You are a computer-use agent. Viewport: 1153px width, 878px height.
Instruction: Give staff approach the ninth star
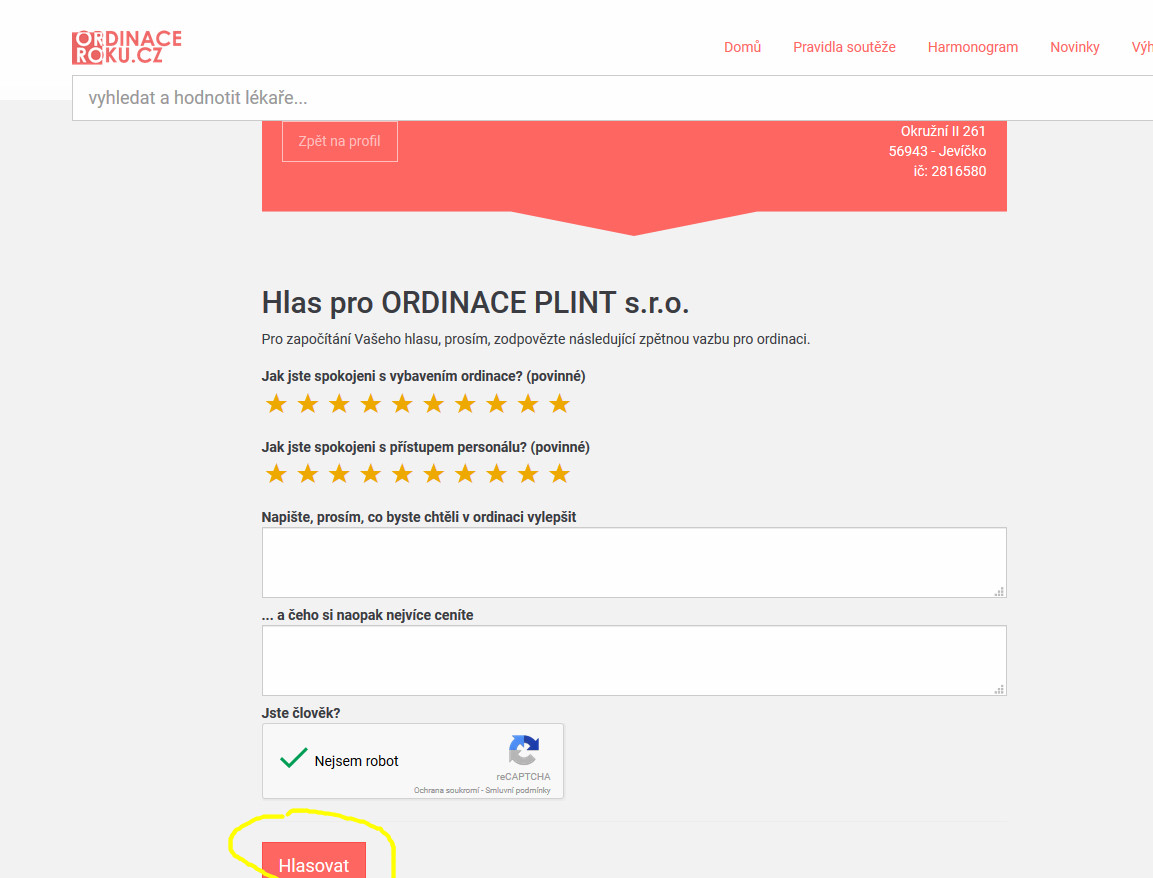pyautogui.click(x=528, y=474)
